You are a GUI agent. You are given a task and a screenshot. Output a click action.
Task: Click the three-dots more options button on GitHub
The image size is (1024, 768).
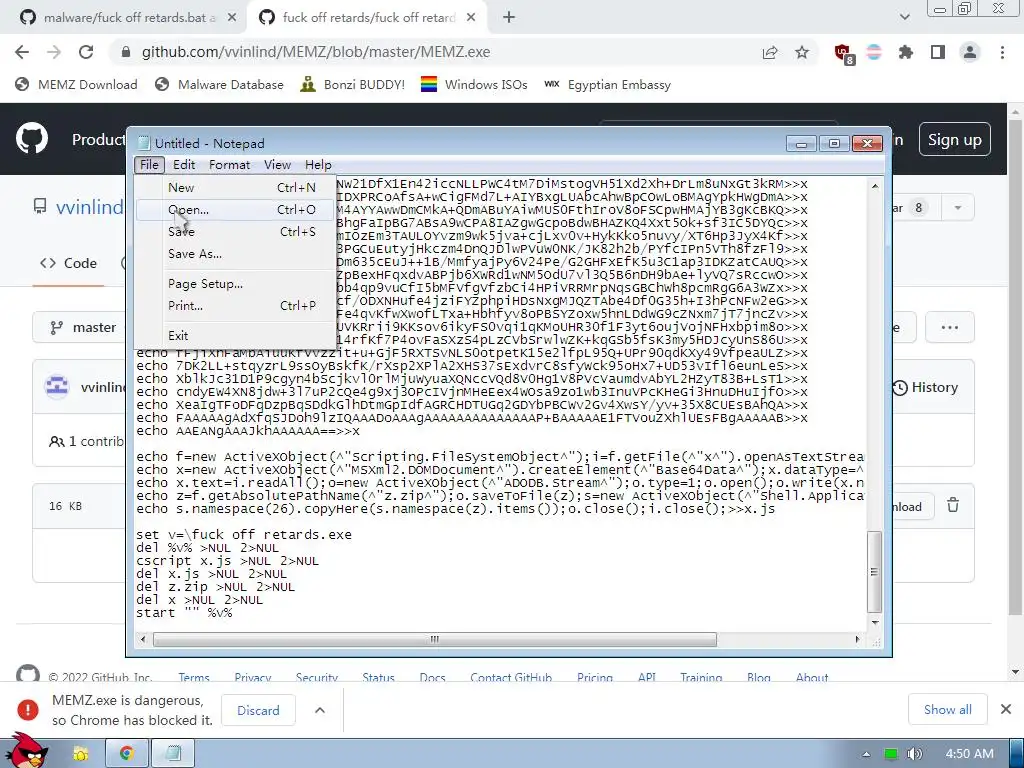tap(950, 327)
